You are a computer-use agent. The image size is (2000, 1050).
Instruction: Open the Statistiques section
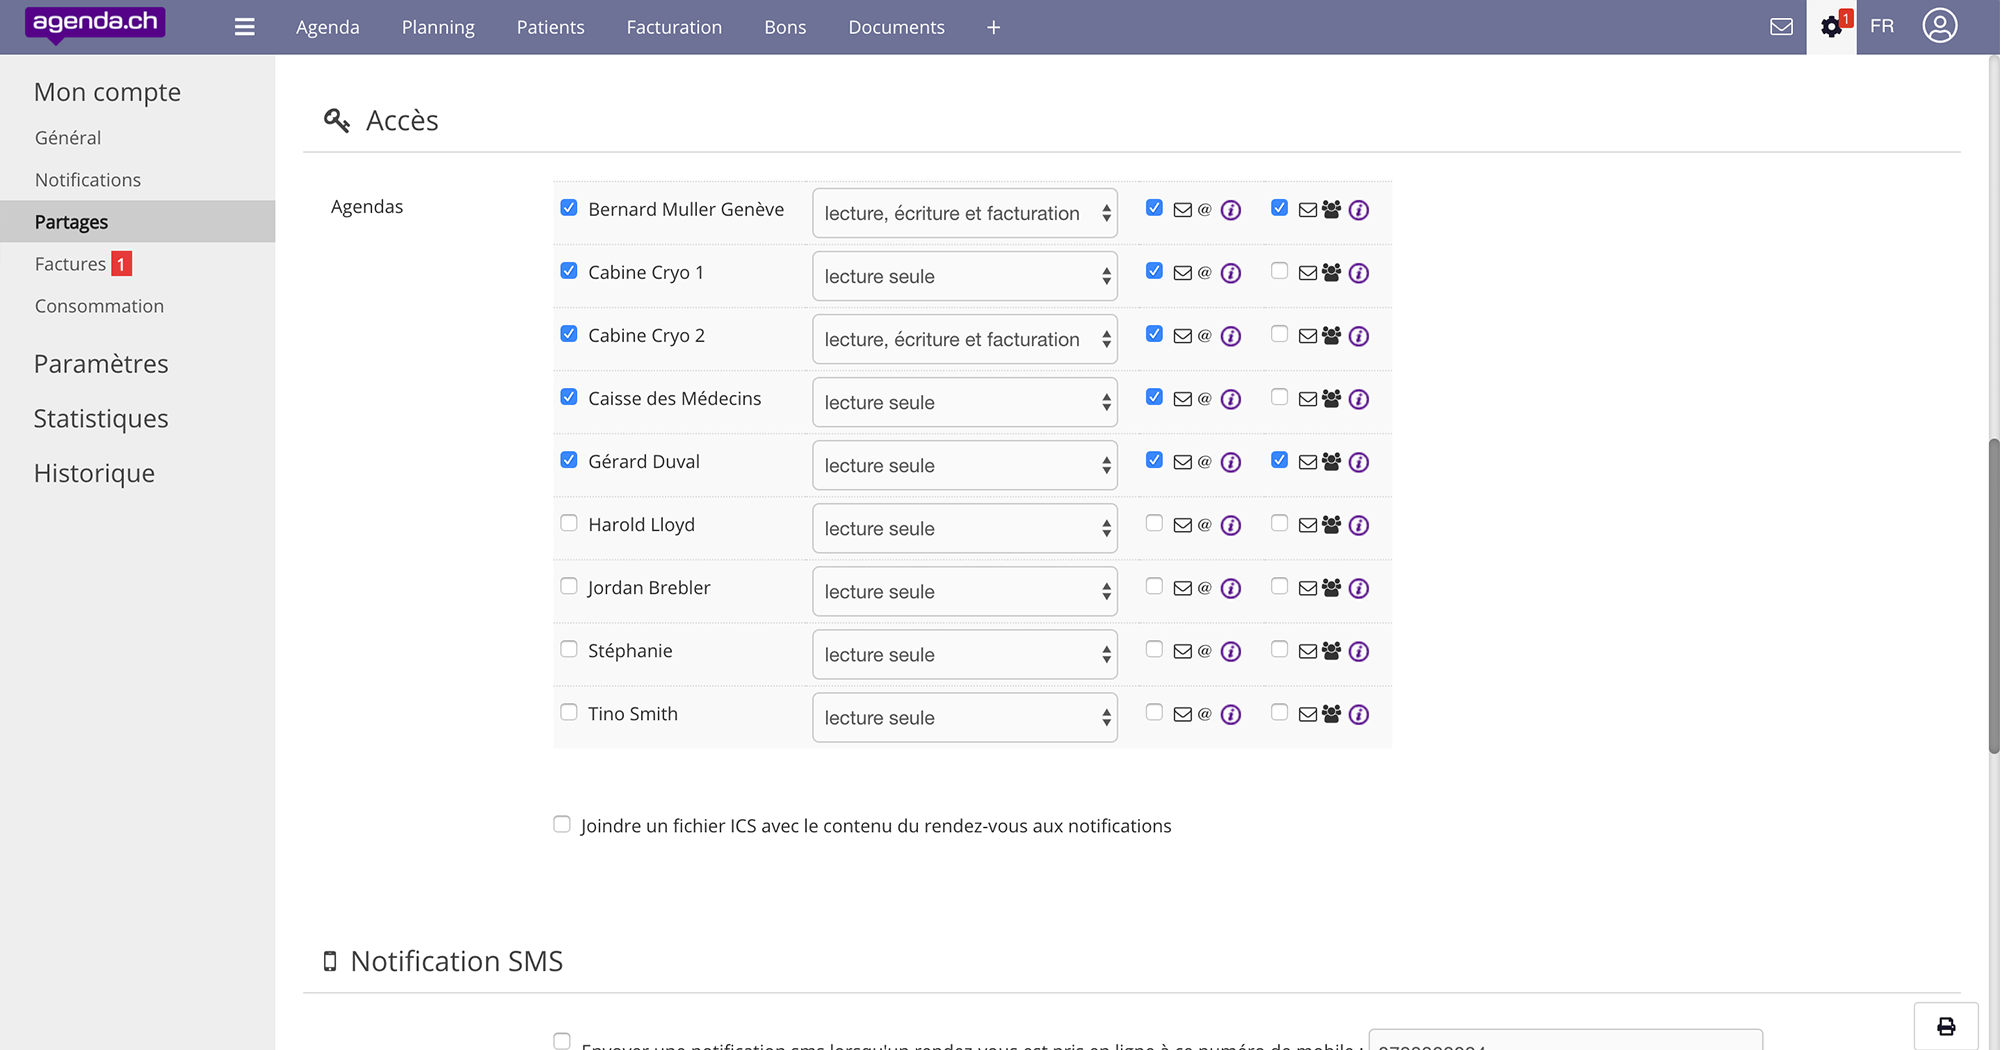tap(101, 418)
